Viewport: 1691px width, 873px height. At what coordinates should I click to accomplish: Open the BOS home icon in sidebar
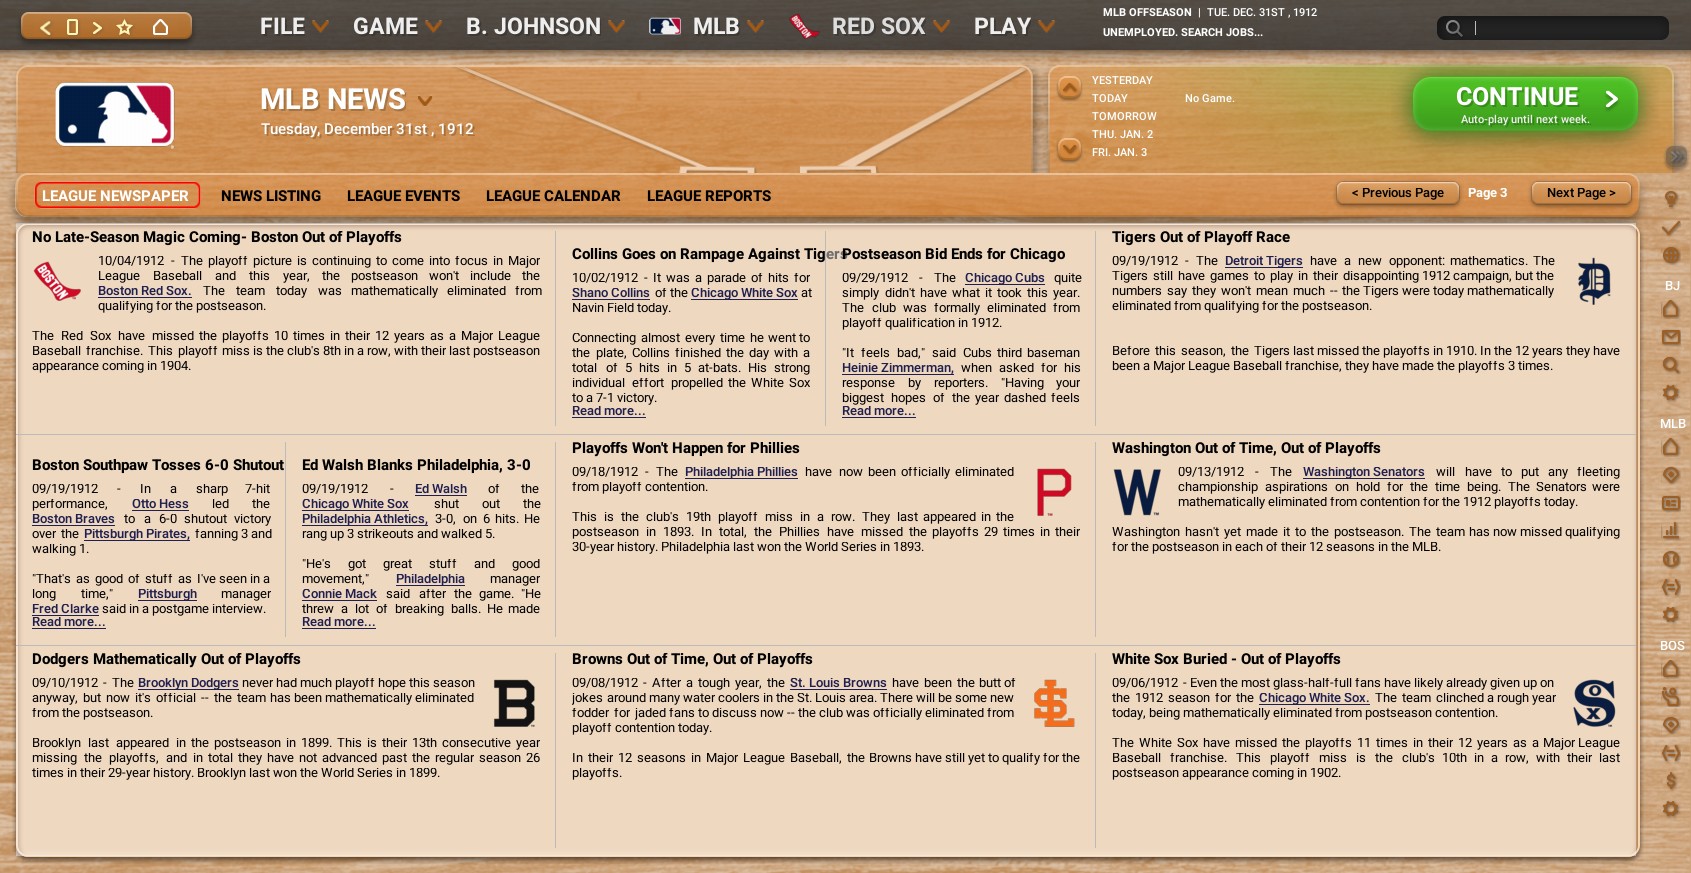tap(1671, 669)
